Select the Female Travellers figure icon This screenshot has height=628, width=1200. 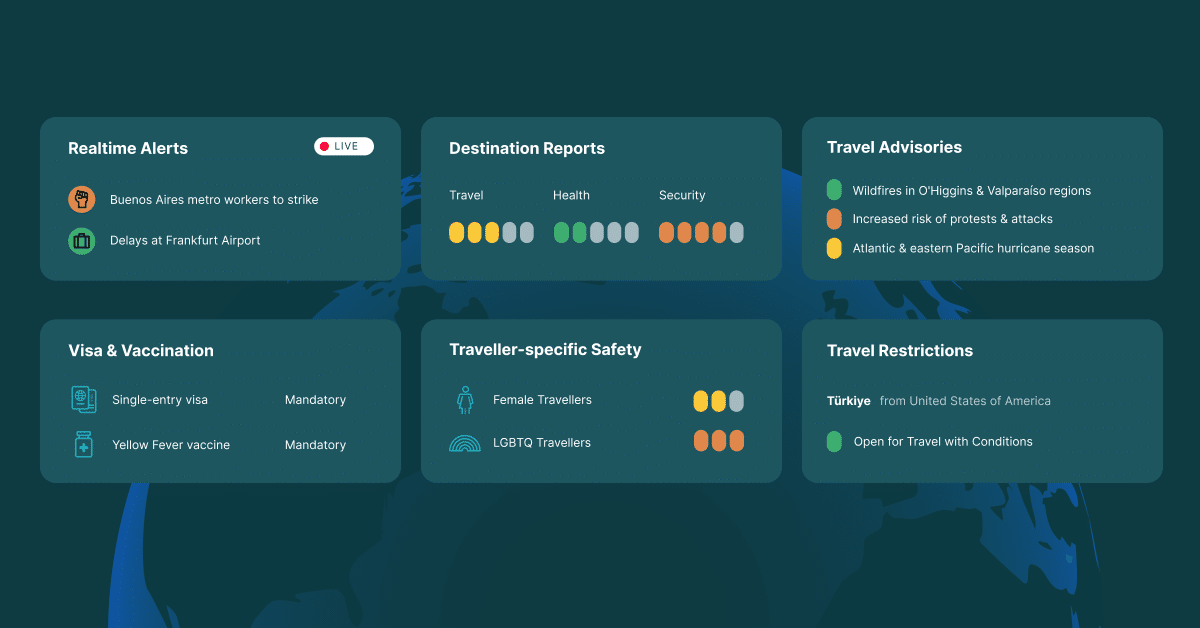463,399
